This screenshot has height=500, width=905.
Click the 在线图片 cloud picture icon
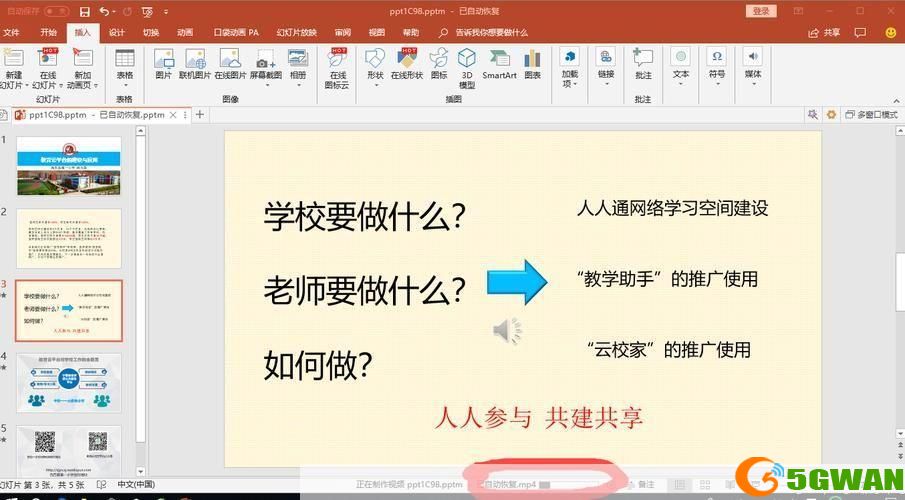(230, 58)
